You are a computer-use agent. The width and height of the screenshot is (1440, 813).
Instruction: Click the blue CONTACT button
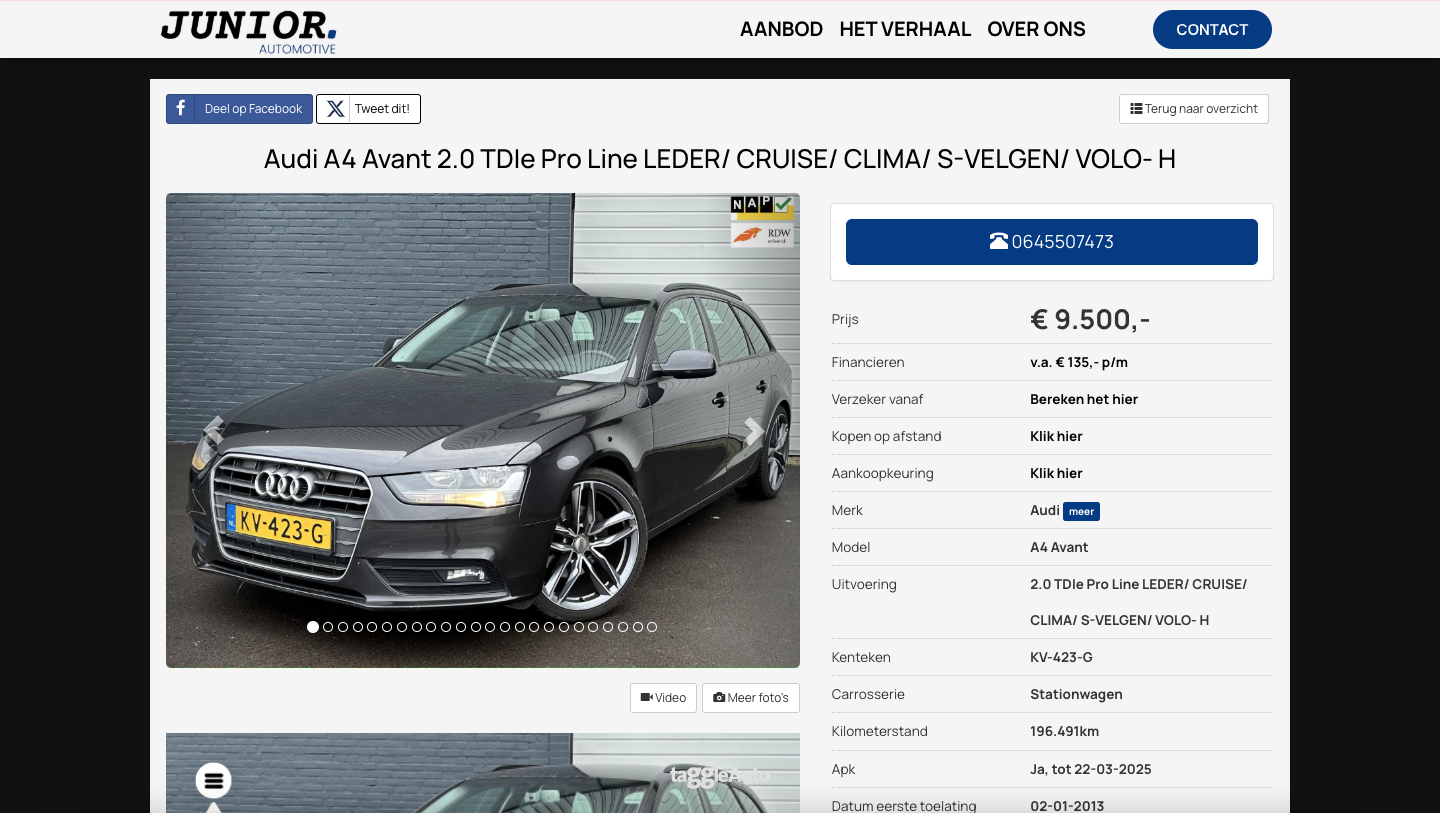point(1212,29)
